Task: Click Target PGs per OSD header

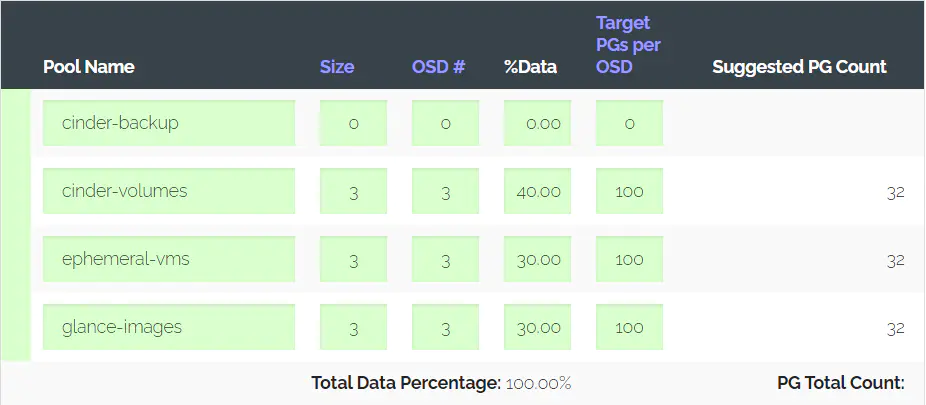Action: click(x=628, y=45)
